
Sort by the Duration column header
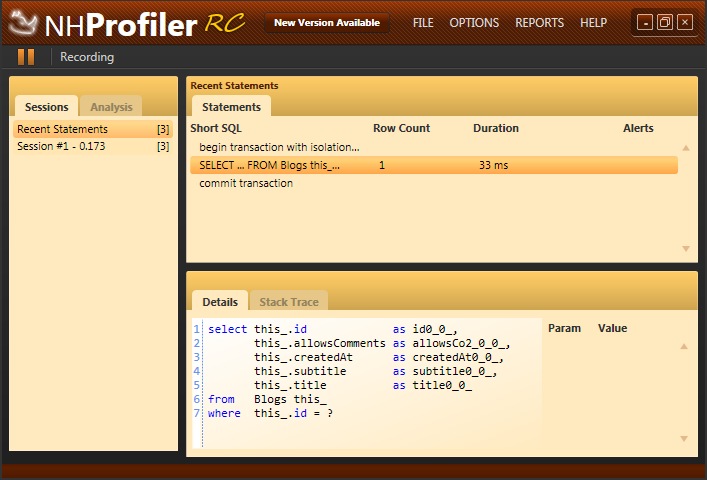[x=496, y=128]
